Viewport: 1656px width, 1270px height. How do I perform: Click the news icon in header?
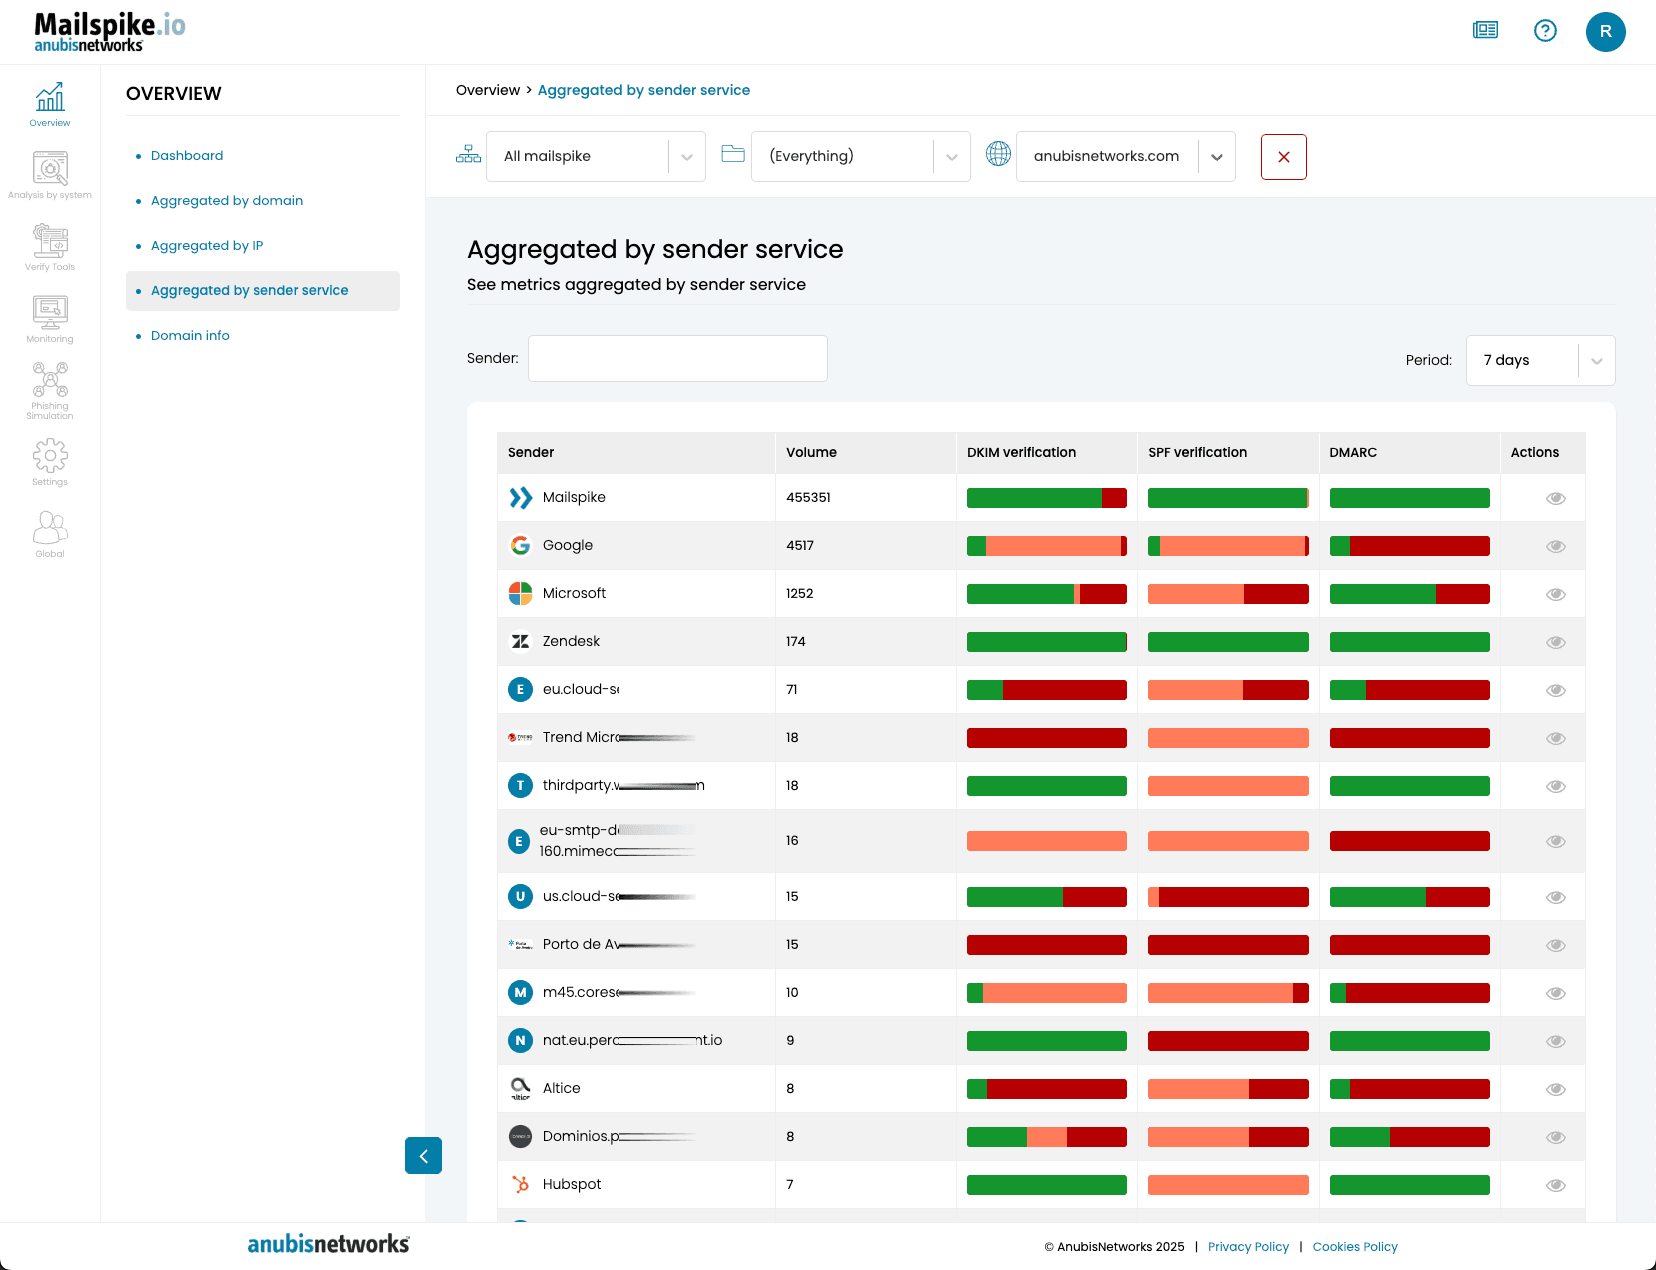point(1486,31)
